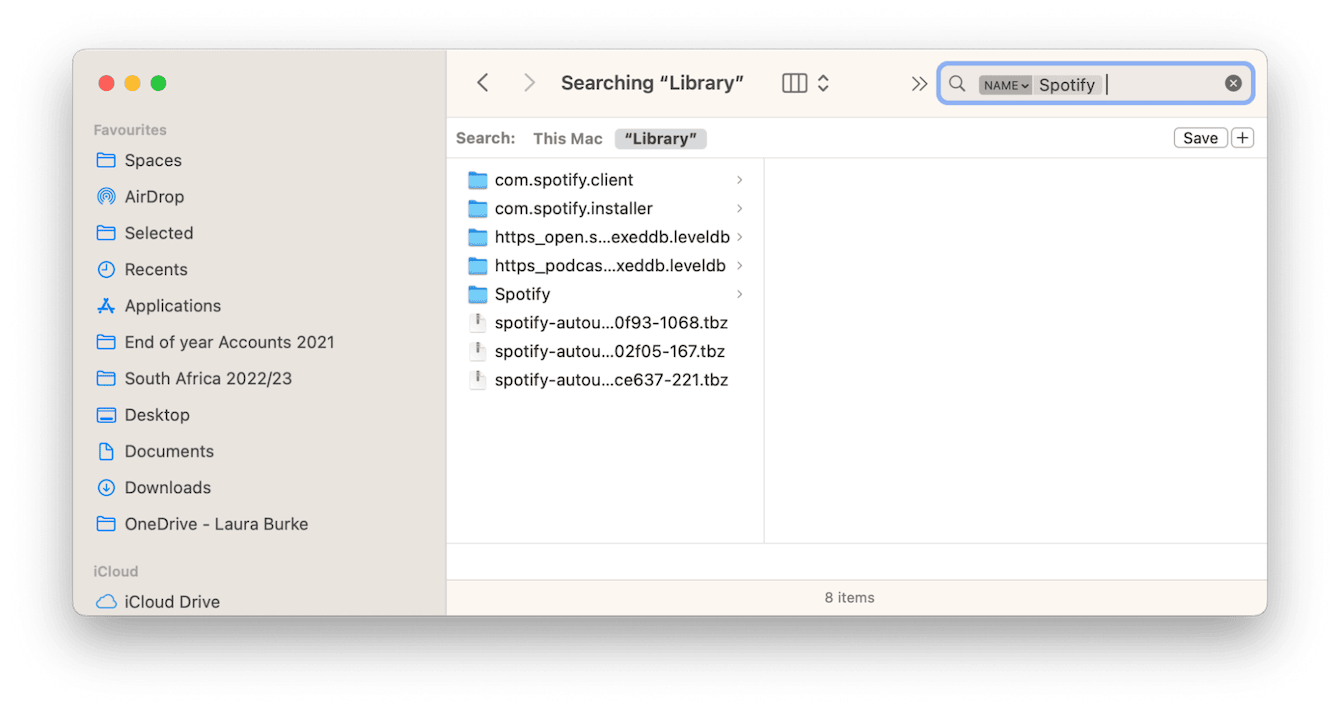Select the Library search scope
Screen dimensions: 1340x712
click(x=660, y=138)
